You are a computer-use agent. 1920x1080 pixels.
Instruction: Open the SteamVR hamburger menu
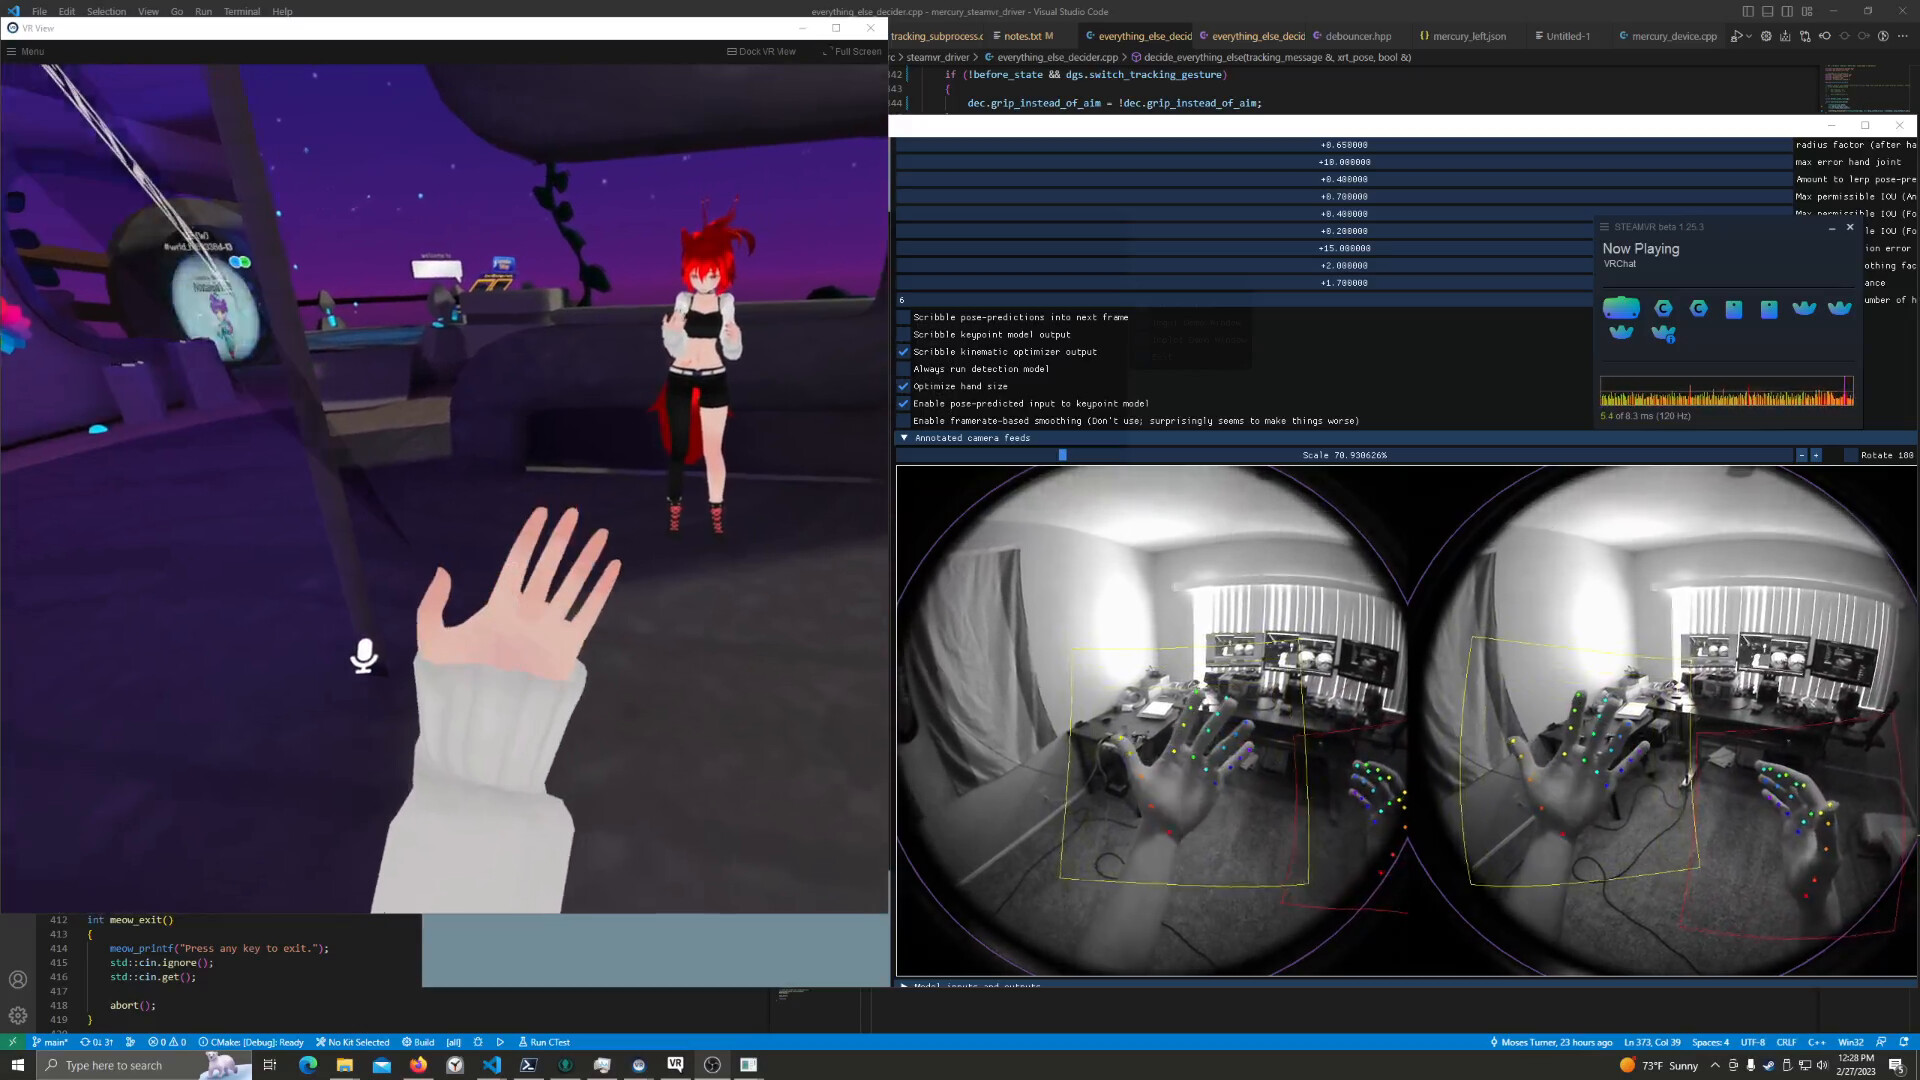1606,227
